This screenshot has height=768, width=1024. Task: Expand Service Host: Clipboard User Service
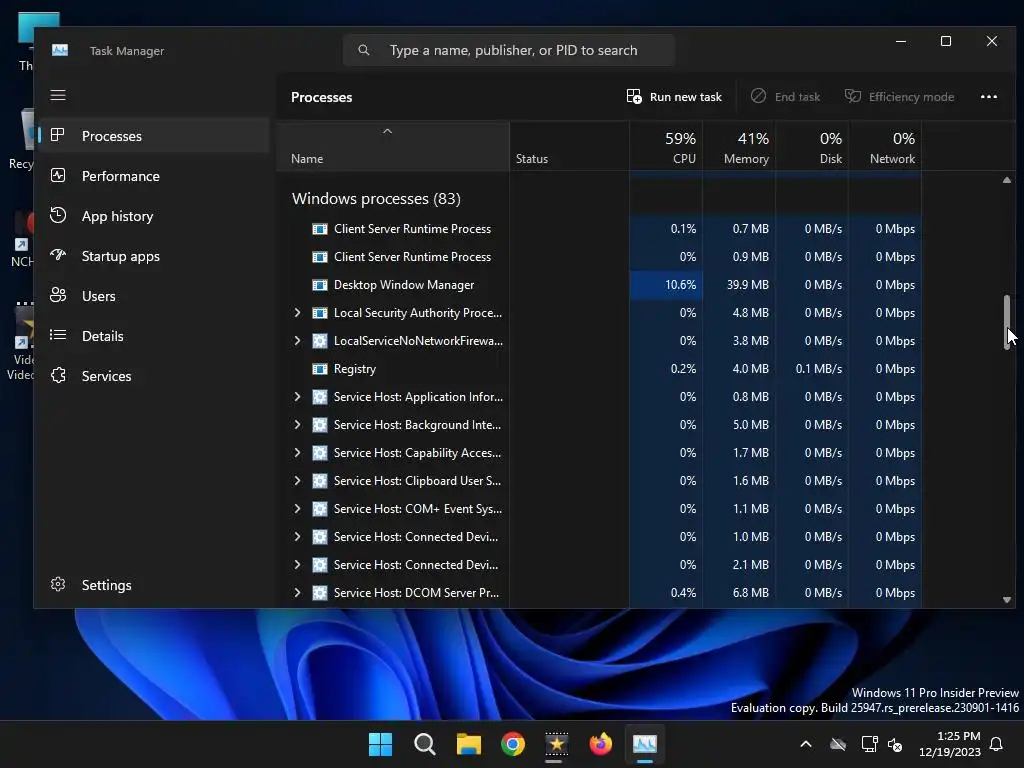pyautogui.click(x=297, y=481)
